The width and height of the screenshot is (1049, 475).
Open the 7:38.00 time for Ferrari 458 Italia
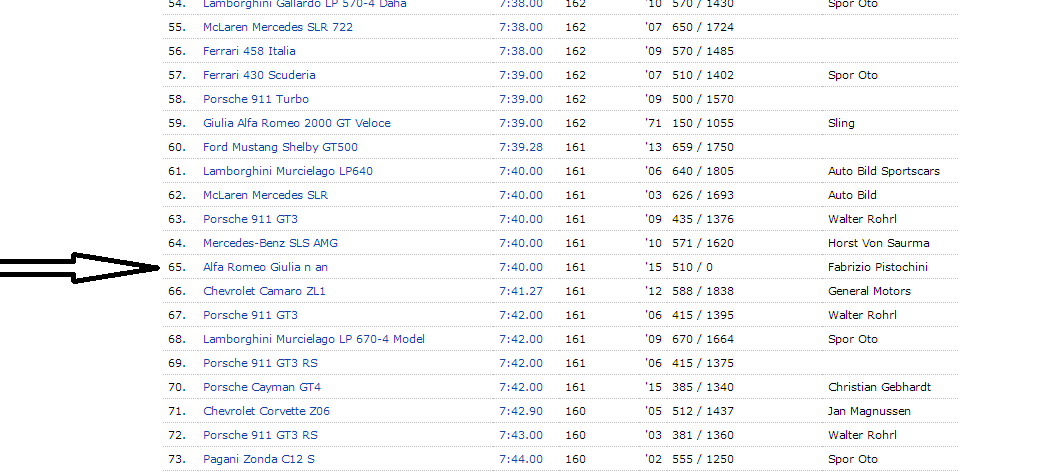click(520, 52)
